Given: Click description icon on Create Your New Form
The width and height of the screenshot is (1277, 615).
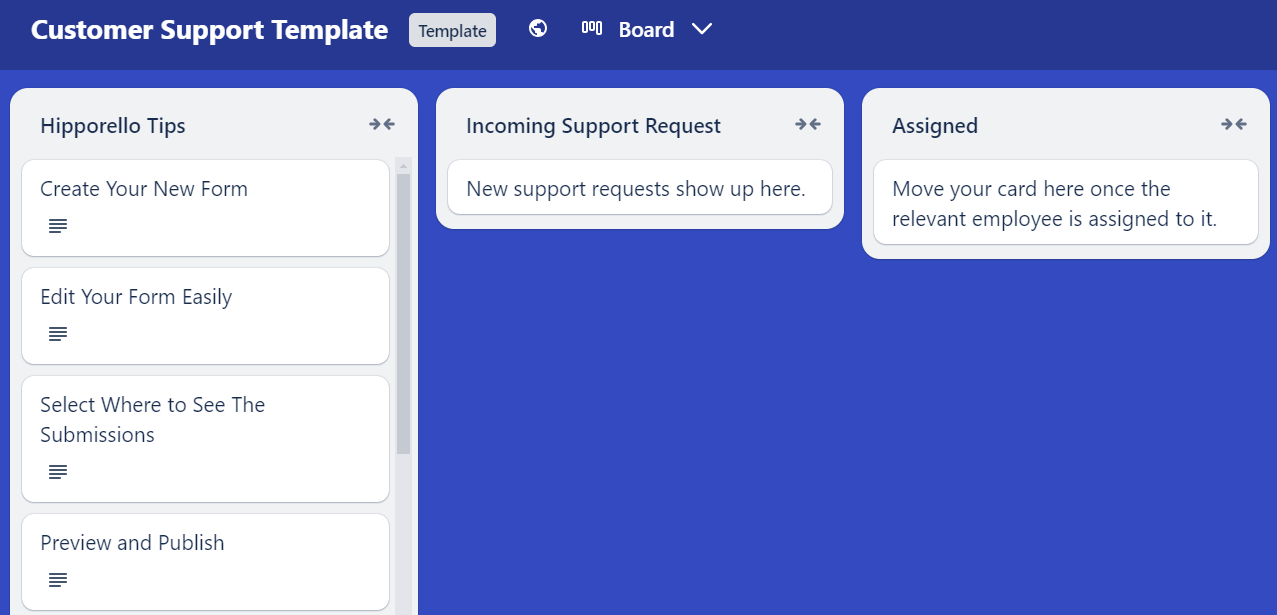Looking at the screenshot, I should (58, 227).
